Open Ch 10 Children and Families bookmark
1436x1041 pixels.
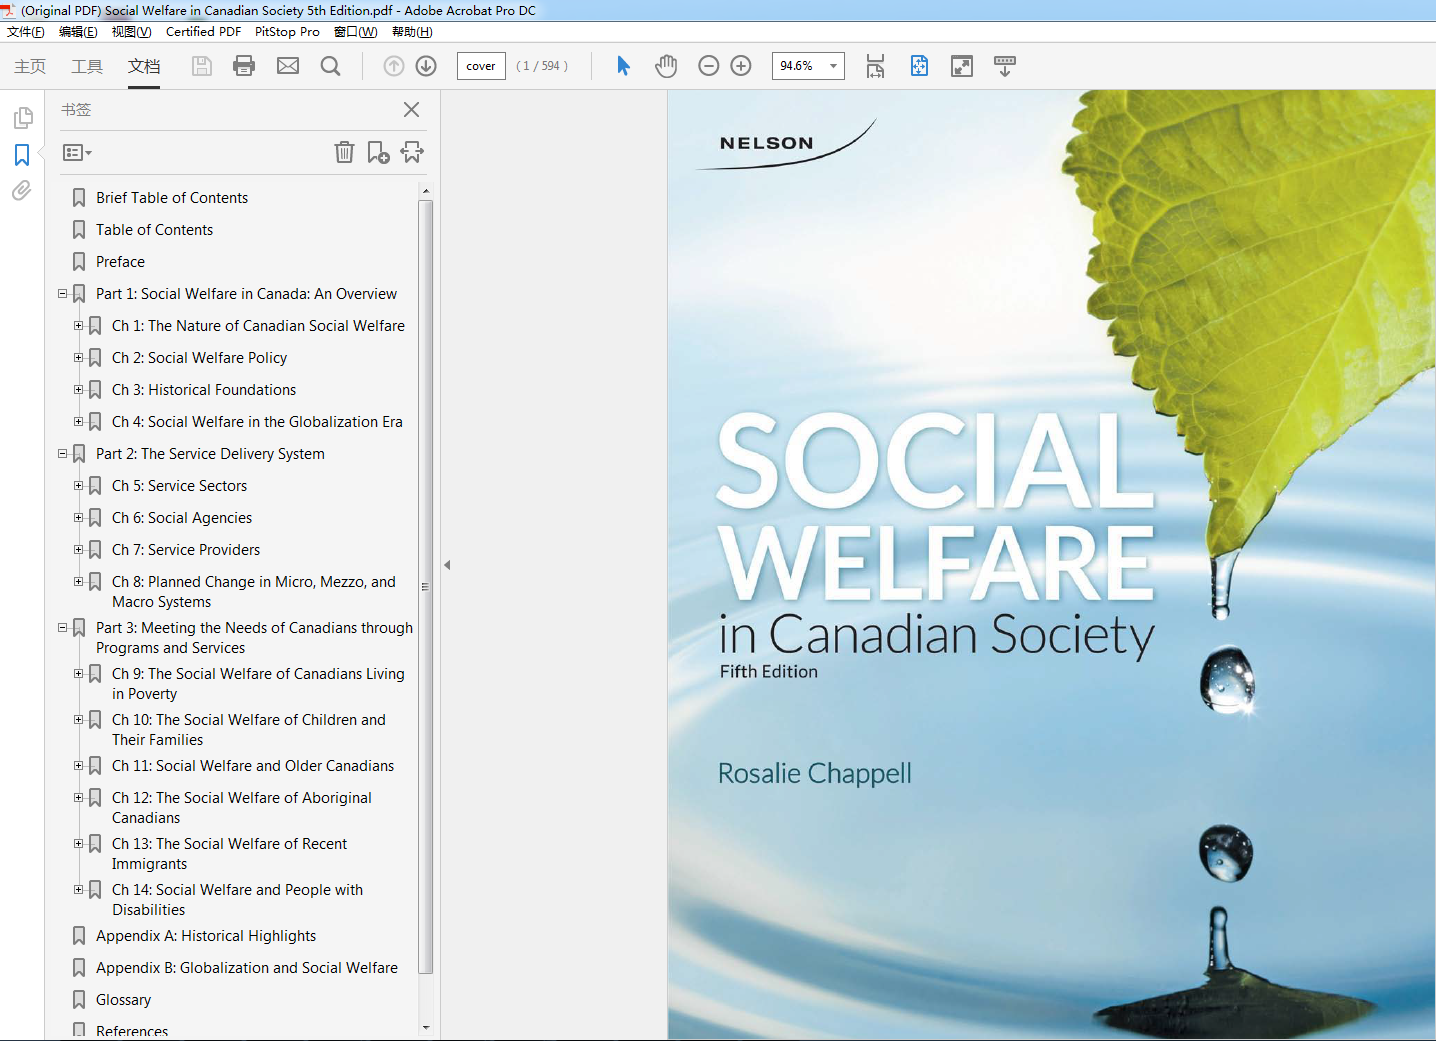(249, 730)
